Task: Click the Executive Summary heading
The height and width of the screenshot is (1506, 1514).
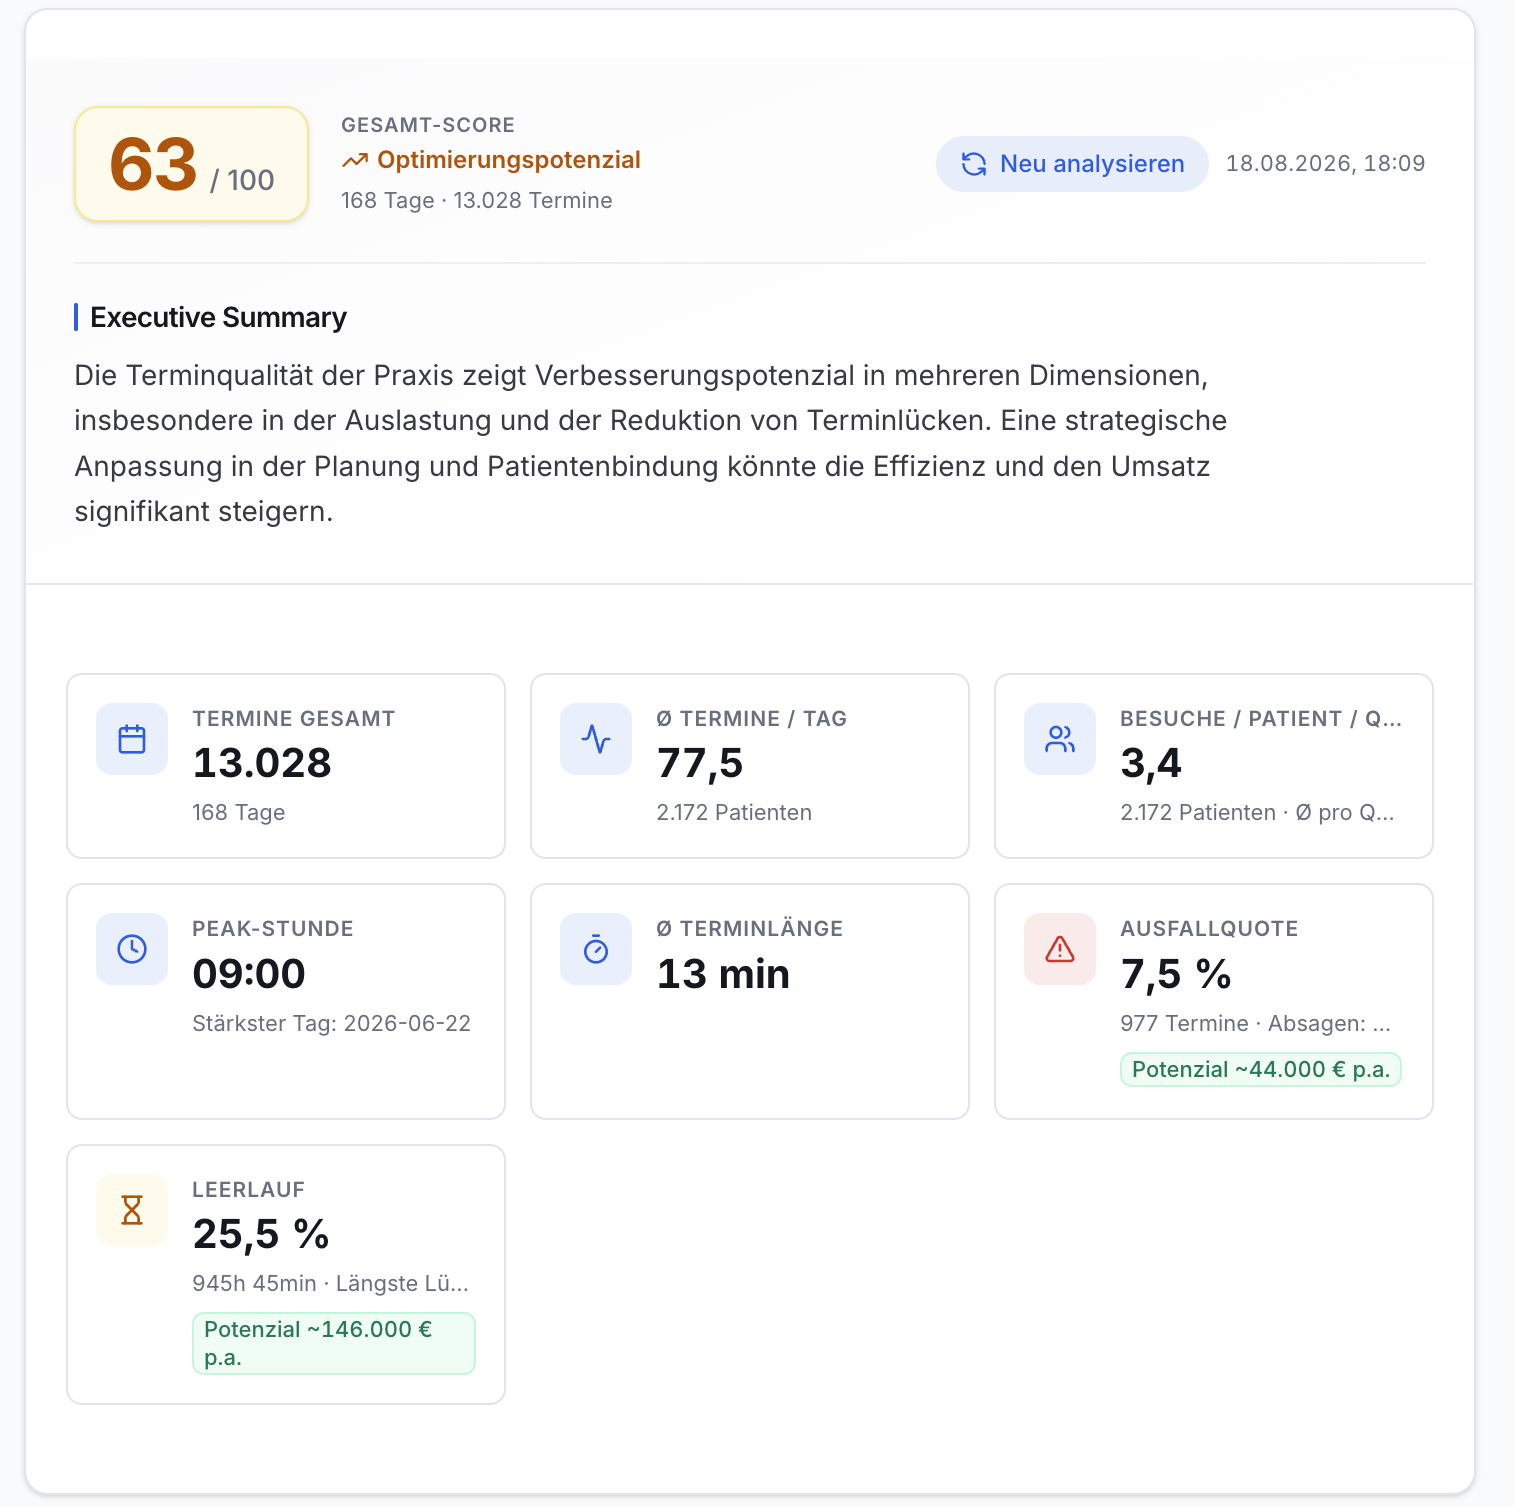Action: click(x=218, y=317)
